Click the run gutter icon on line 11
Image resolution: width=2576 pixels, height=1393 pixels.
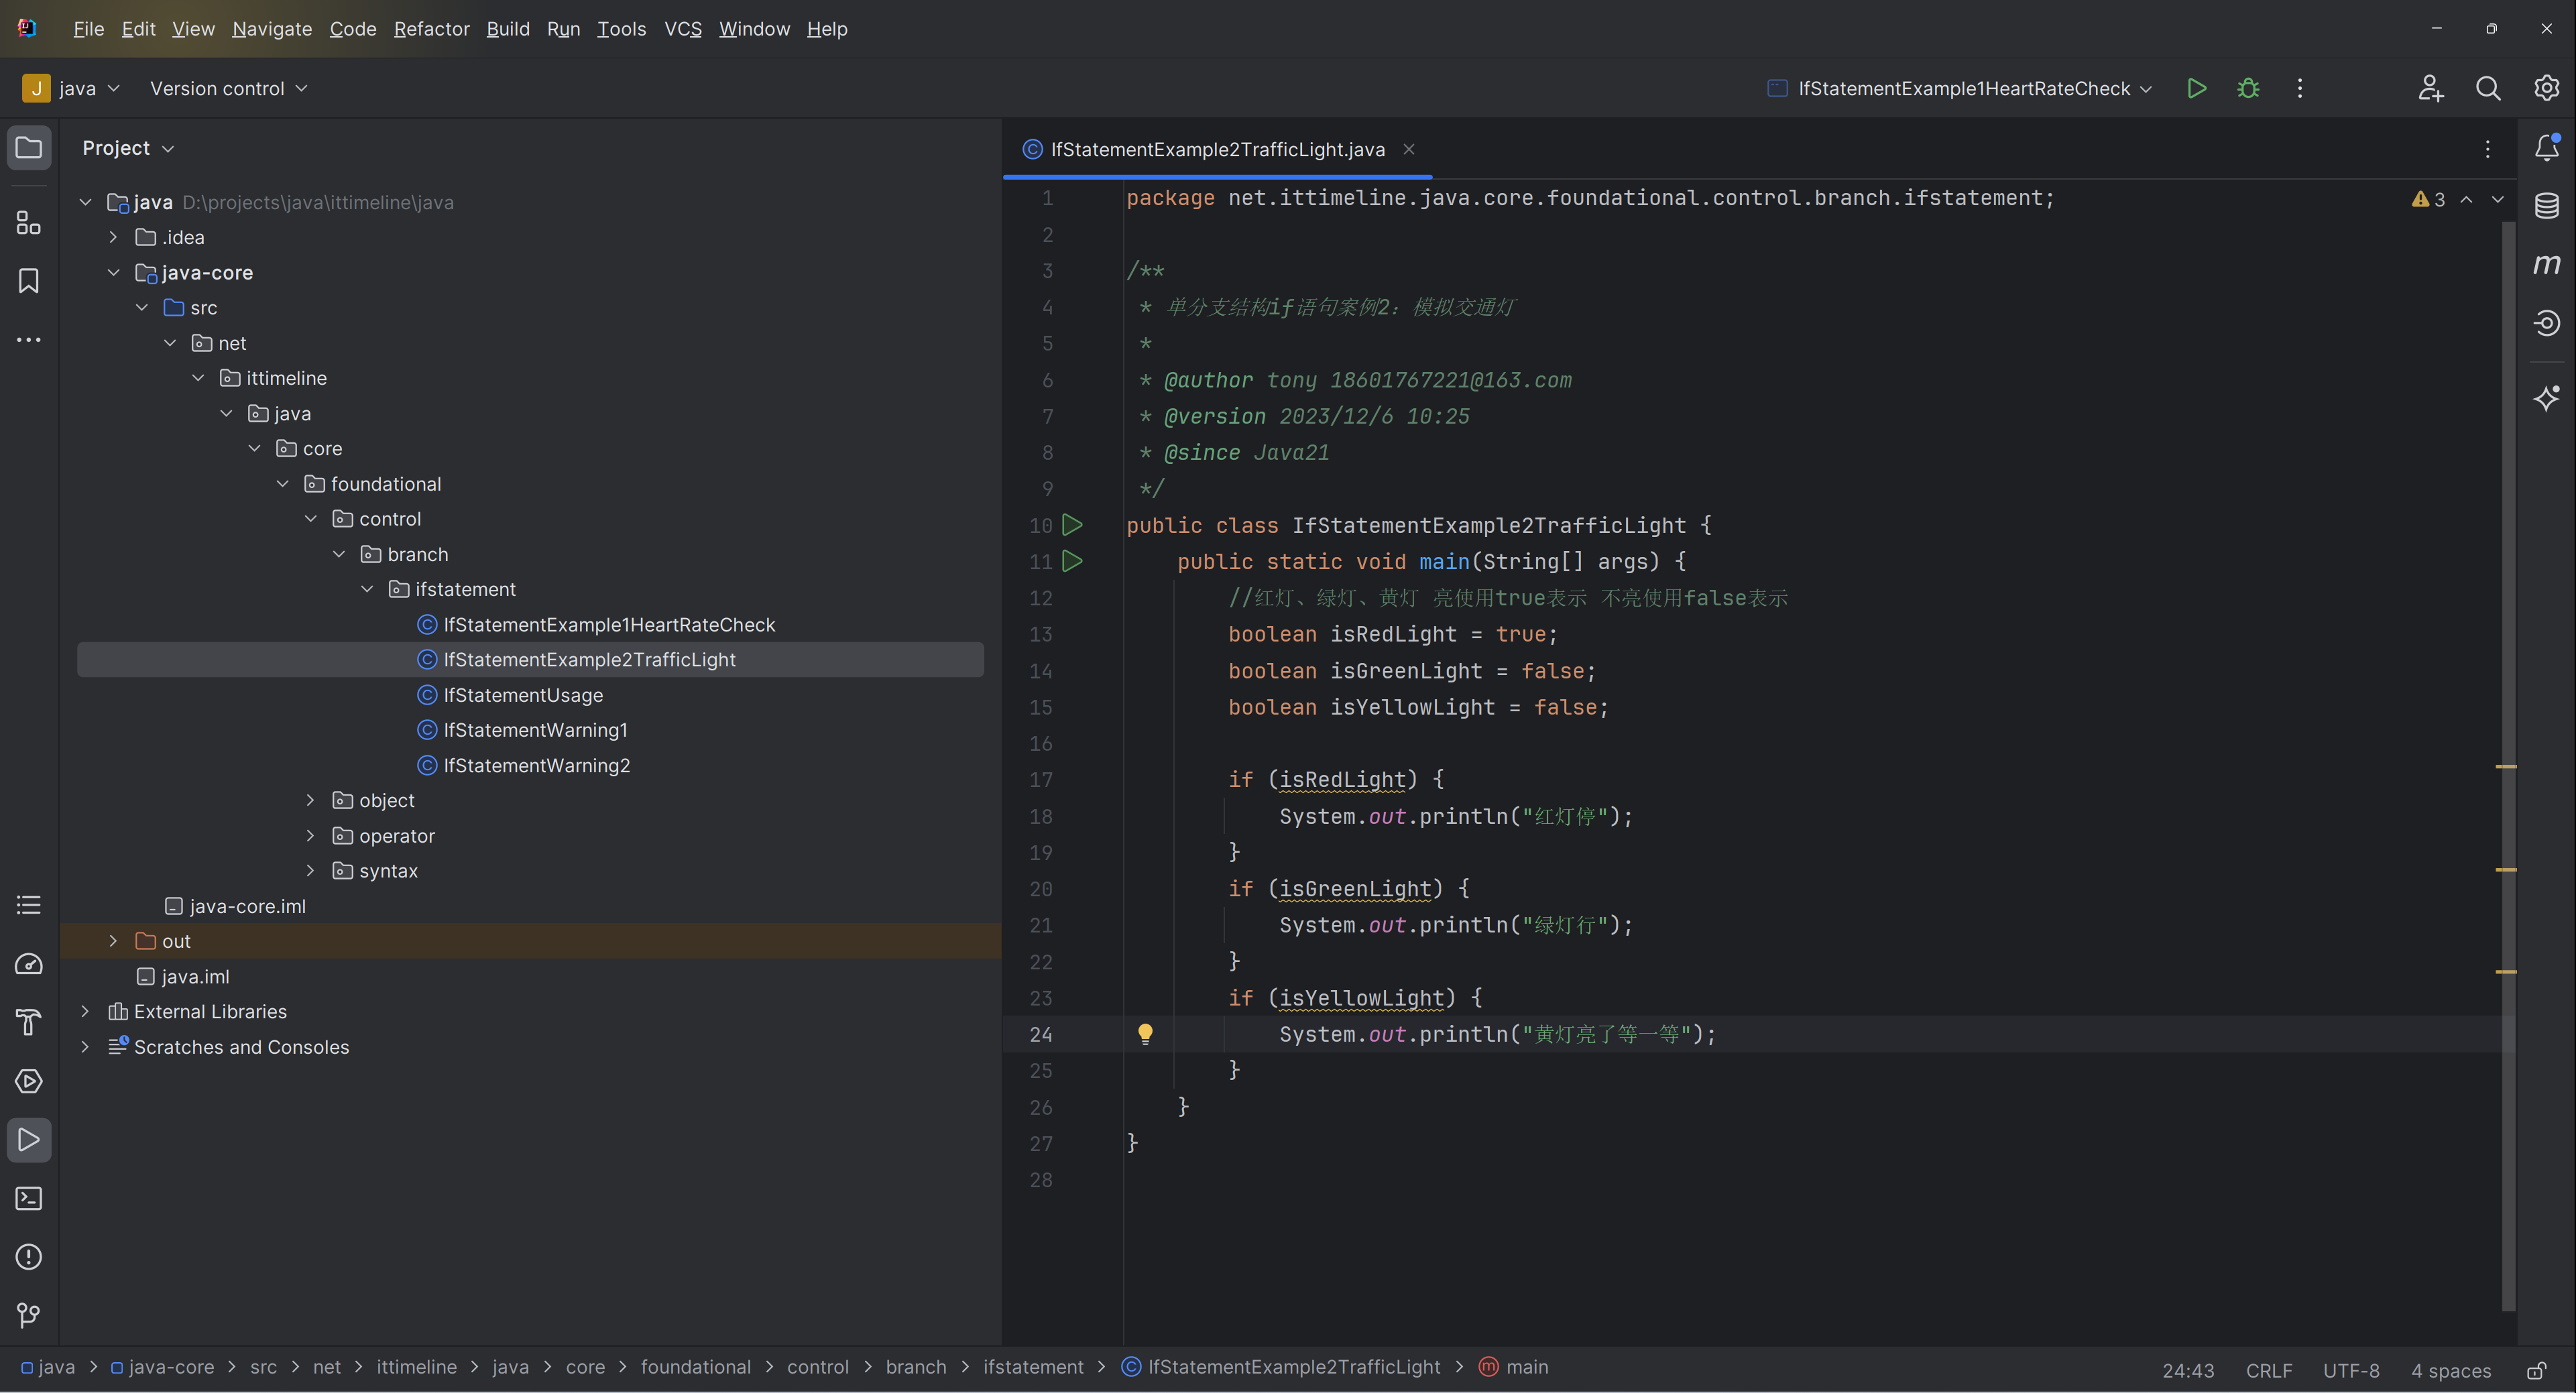[x=1072, y=561]
